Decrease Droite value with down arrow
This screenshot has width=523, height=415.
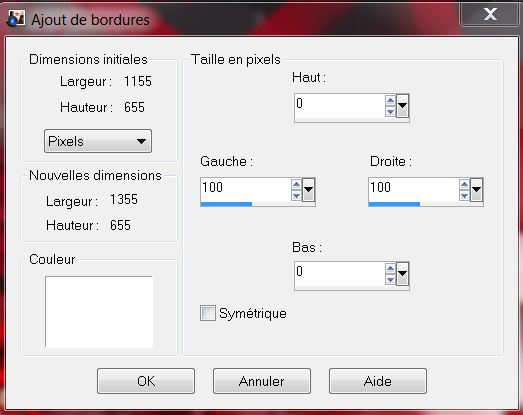(x=464, y=195)
